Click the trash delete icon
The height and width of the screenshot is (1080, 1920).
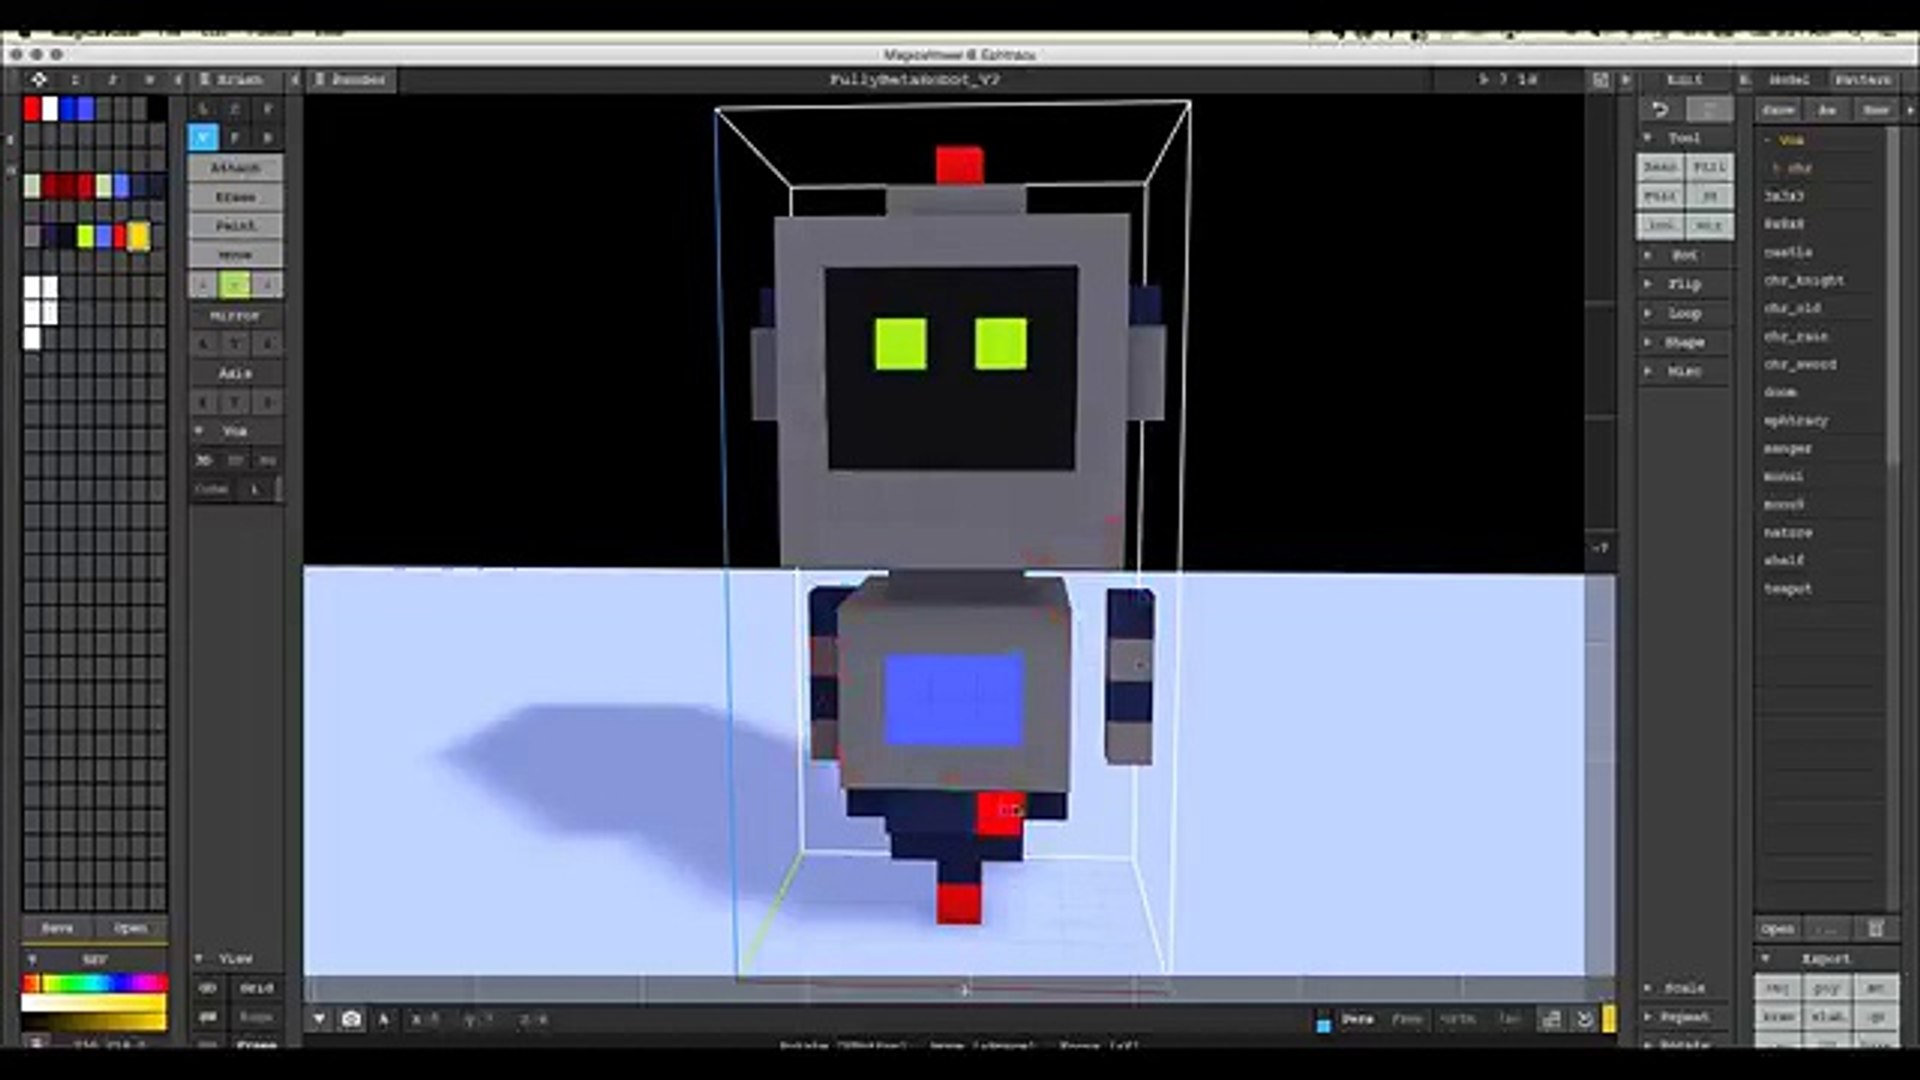point(1875,929)
